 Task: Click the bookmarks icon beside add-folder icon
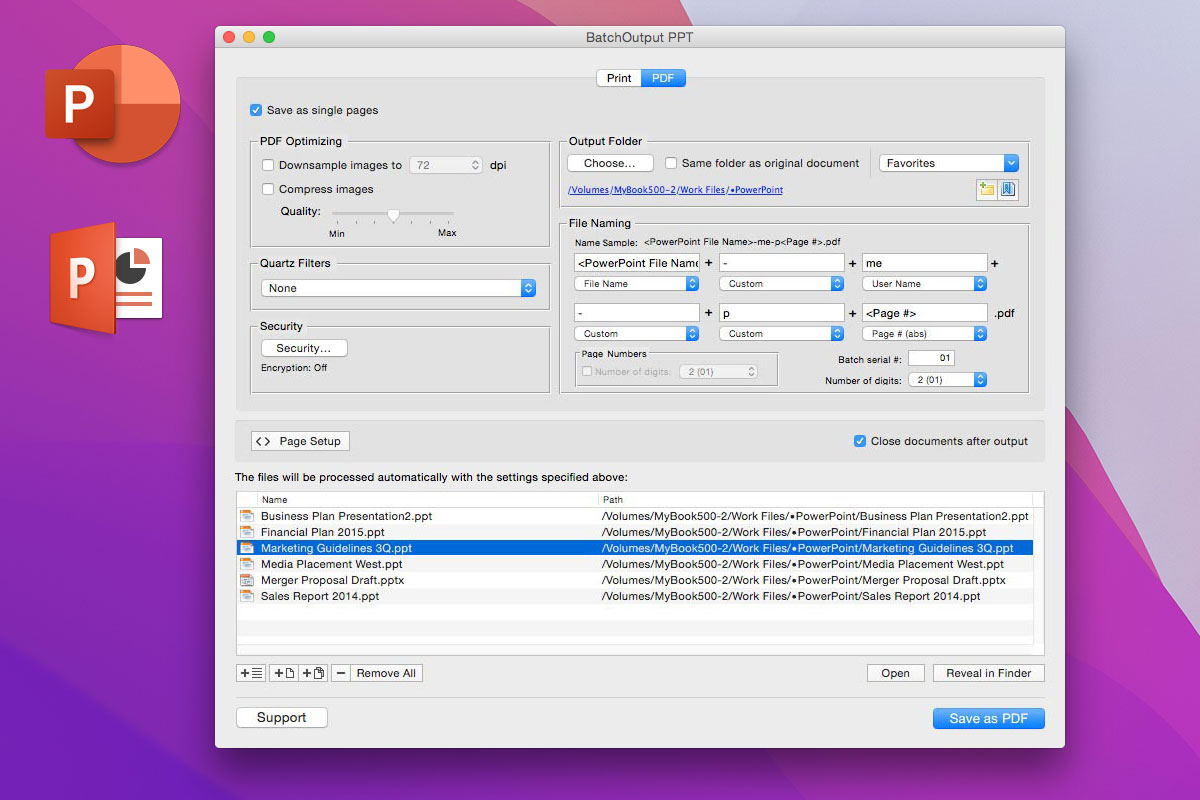click(x=1008, y=190)
